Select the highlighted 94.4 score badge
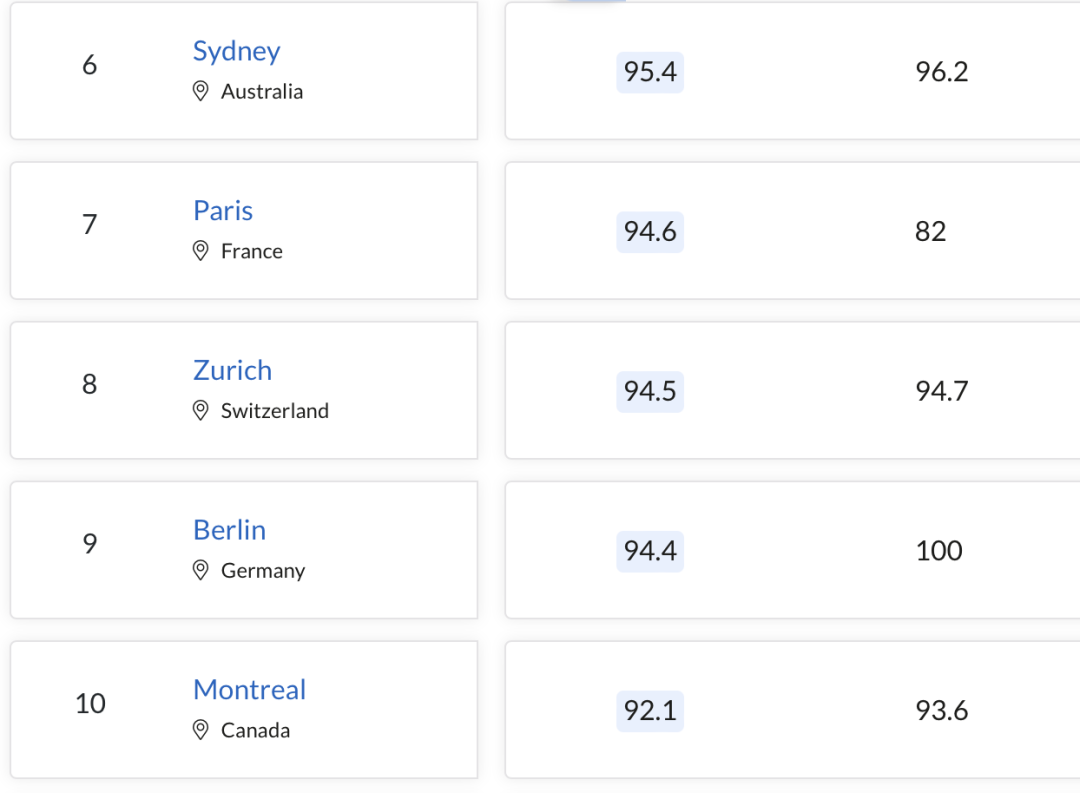This screenshot has width=1080, height=793. click(650, 551)
